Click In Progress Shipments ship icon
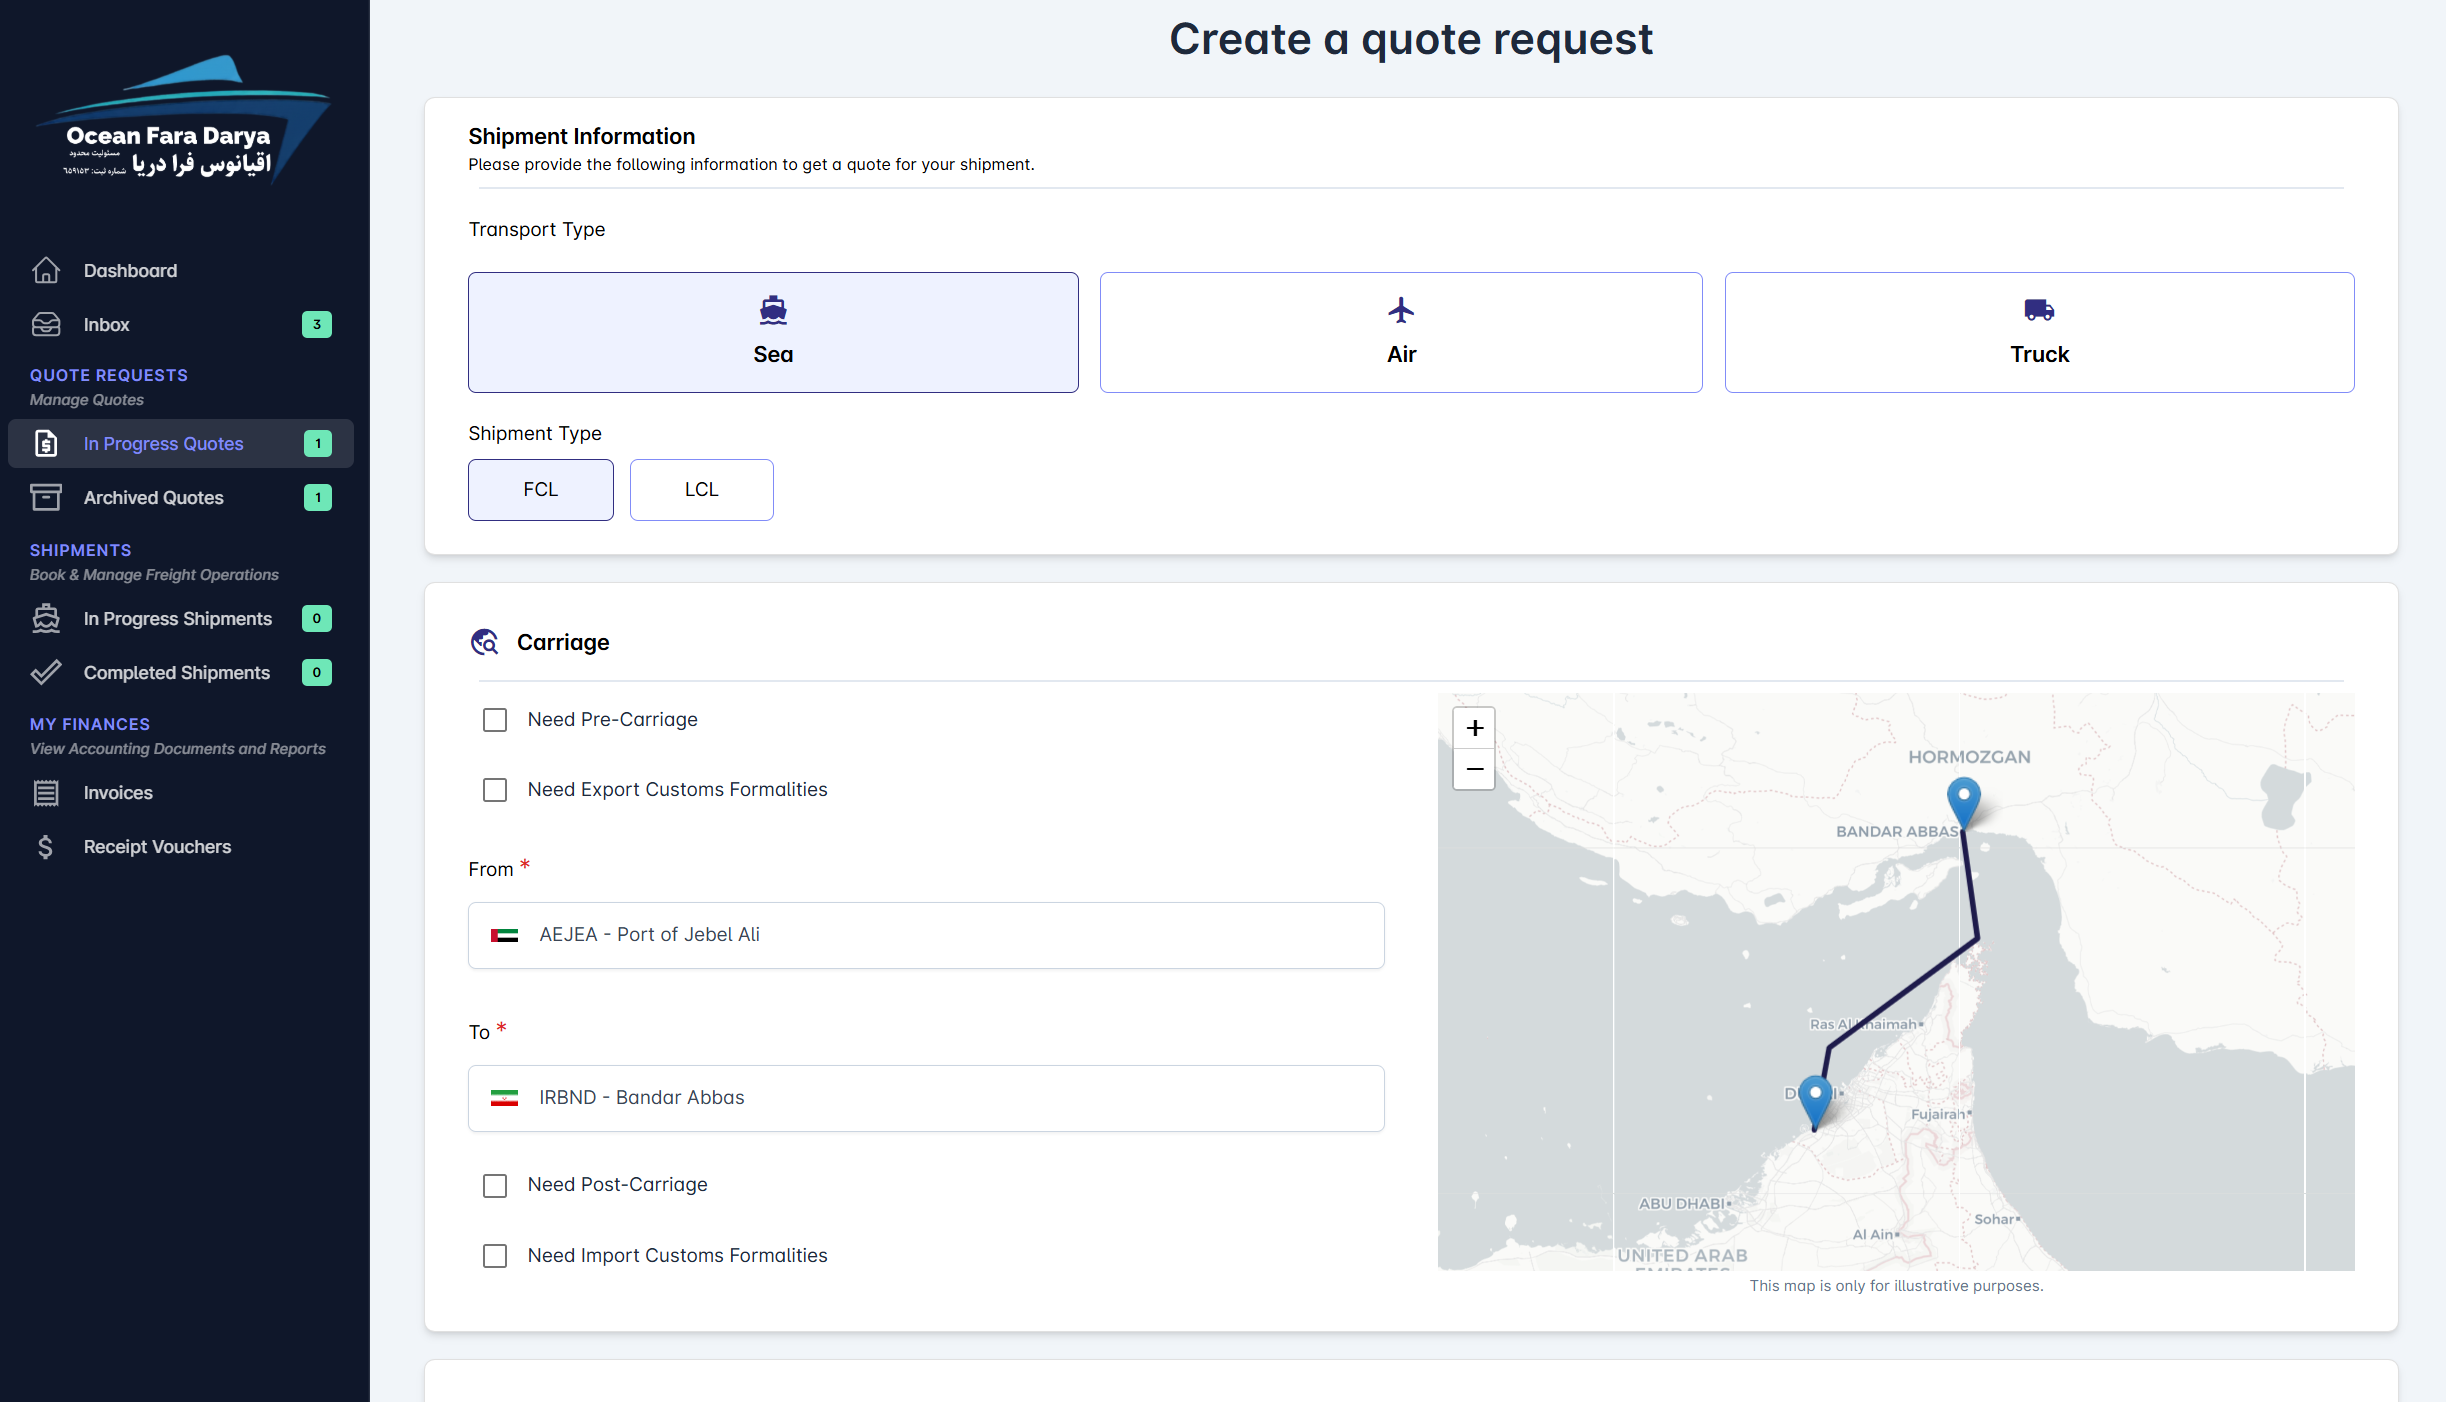This screenshot has width=2446, height=1402. tap(46, 618)
